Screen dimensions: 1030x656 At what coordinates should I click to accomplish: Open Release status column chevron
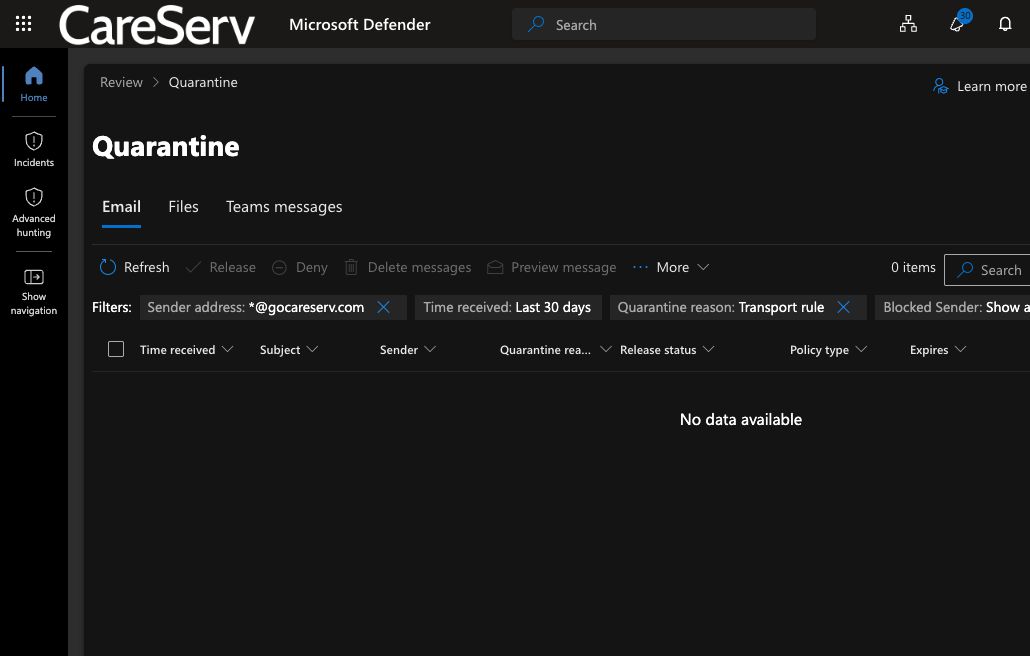[x=708, y=349]
